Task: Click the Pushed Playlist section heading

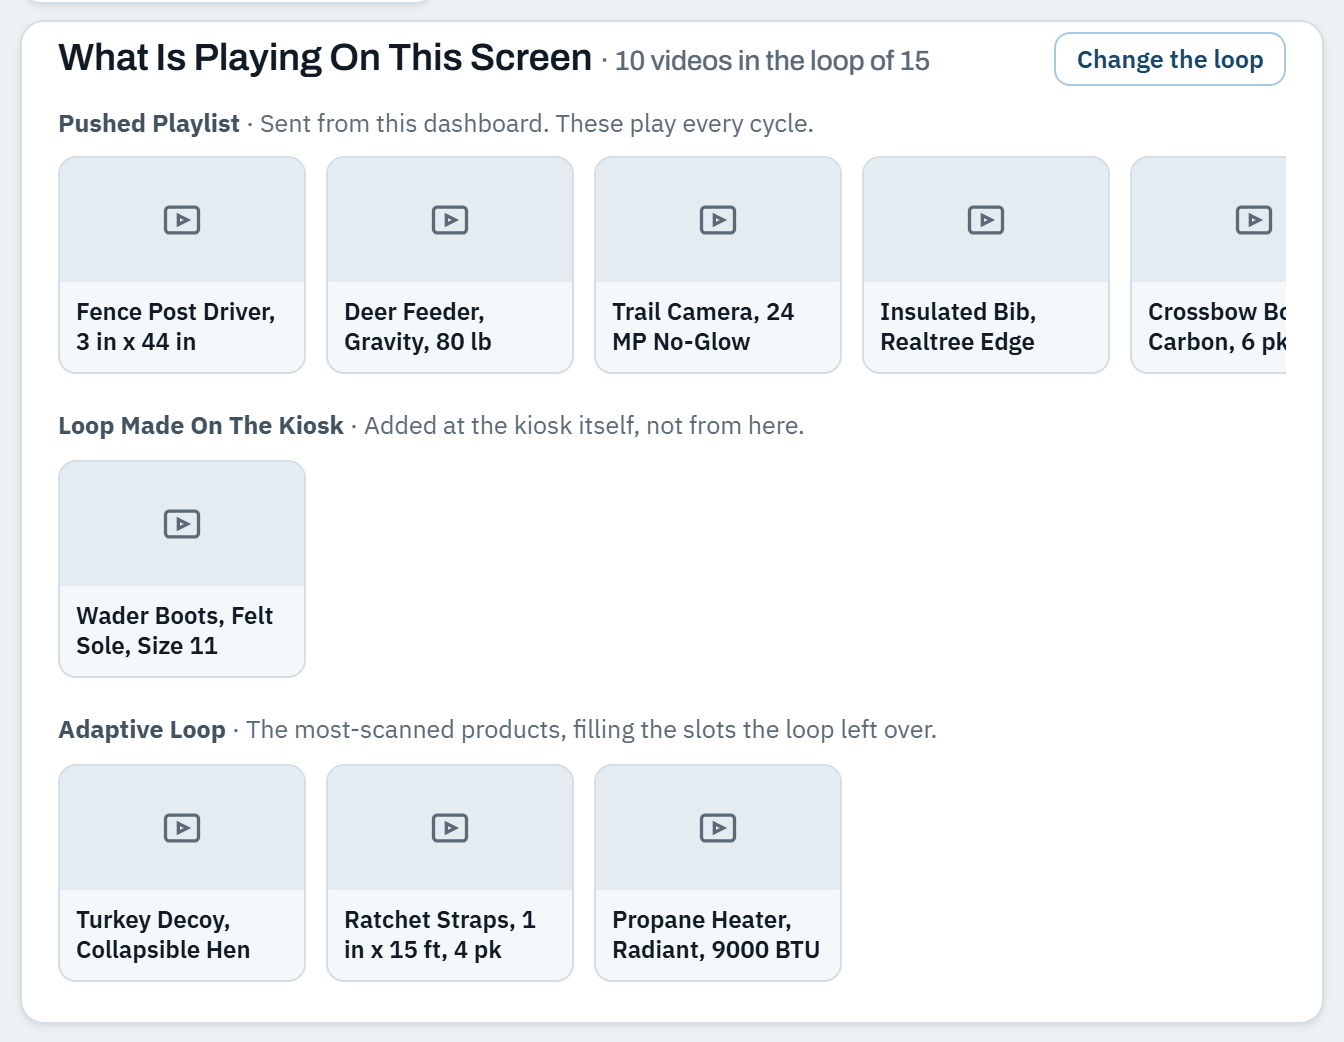Action: click(x=149, y=124)
